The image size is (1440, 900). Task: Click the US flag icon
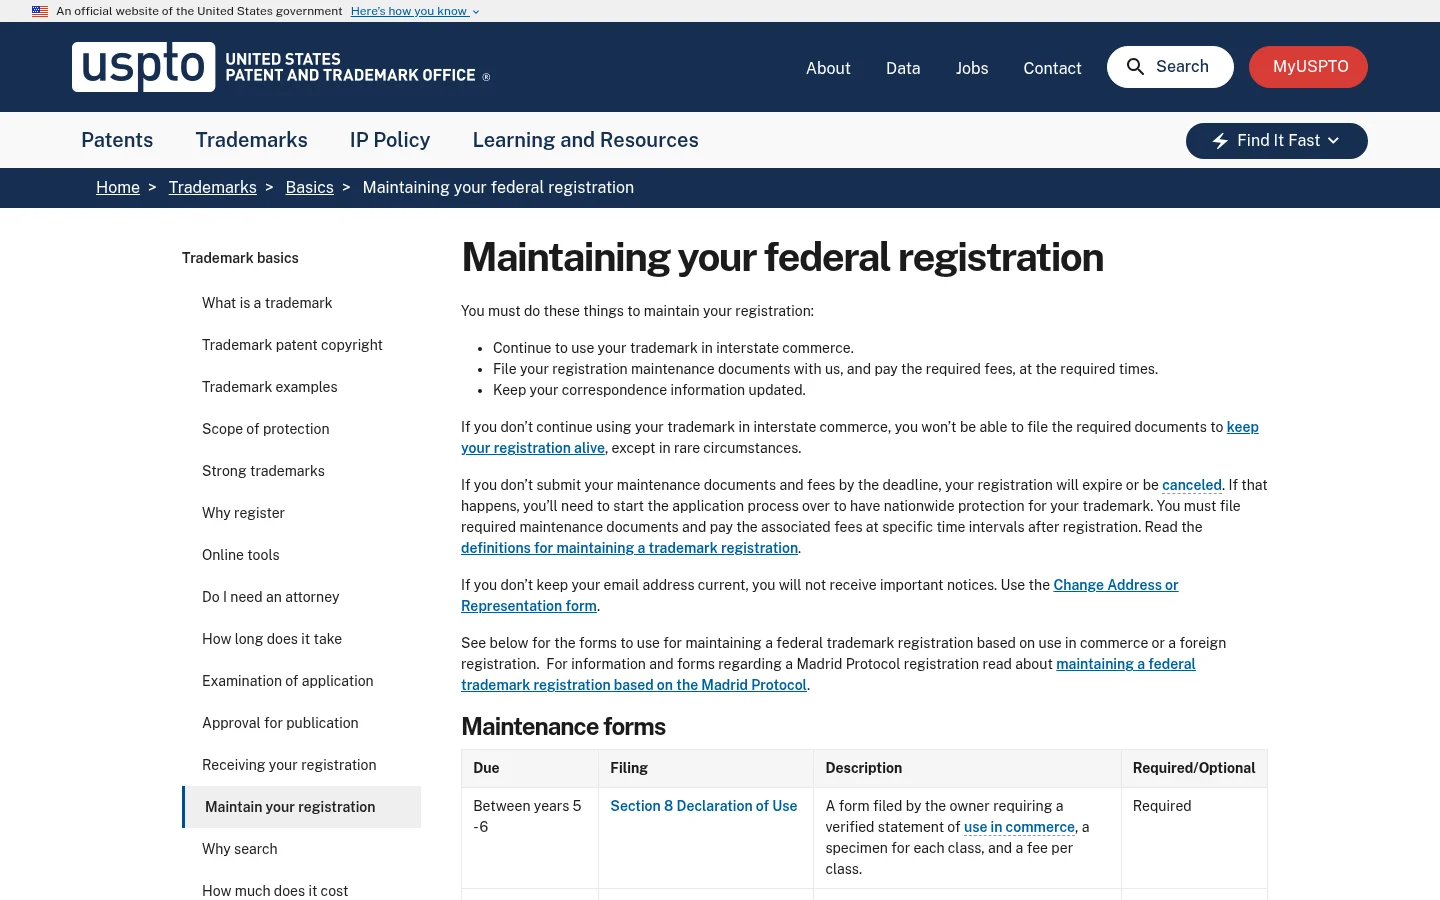pyautogui.click(x=40, y=11)
